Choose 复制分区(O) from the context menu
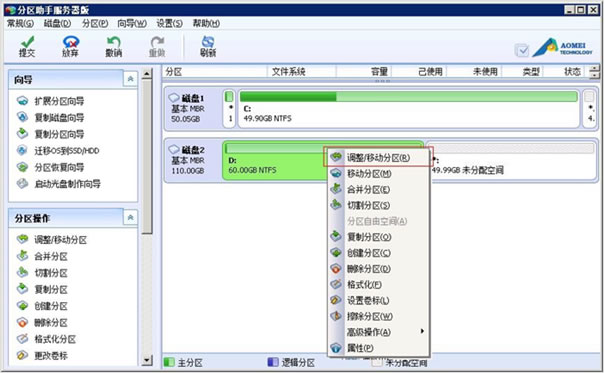 (378, 237)
